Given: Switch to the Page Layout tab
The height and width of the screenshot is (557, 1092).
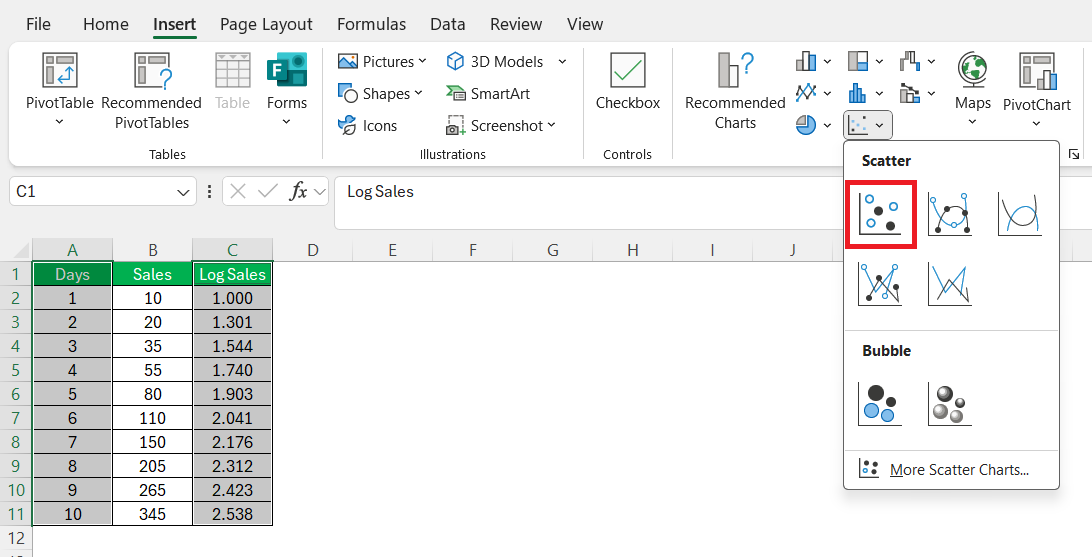Looking at the screenshot, I should (x=266, y=24).
